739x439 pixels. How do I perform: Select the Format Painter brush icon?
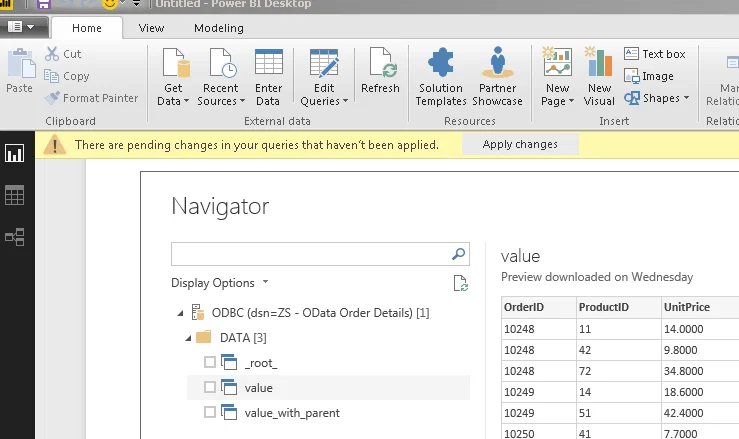[x=52, y=98]
